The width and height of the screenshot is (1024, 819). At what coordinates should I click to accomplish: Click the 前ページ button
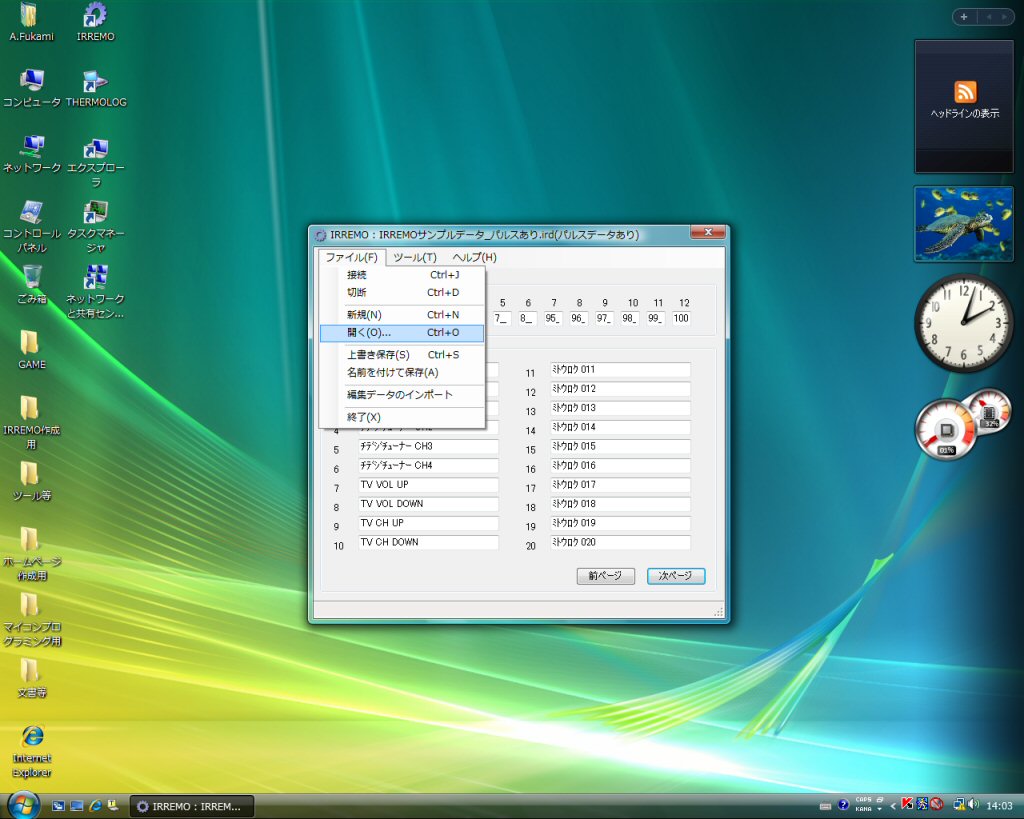605,576
